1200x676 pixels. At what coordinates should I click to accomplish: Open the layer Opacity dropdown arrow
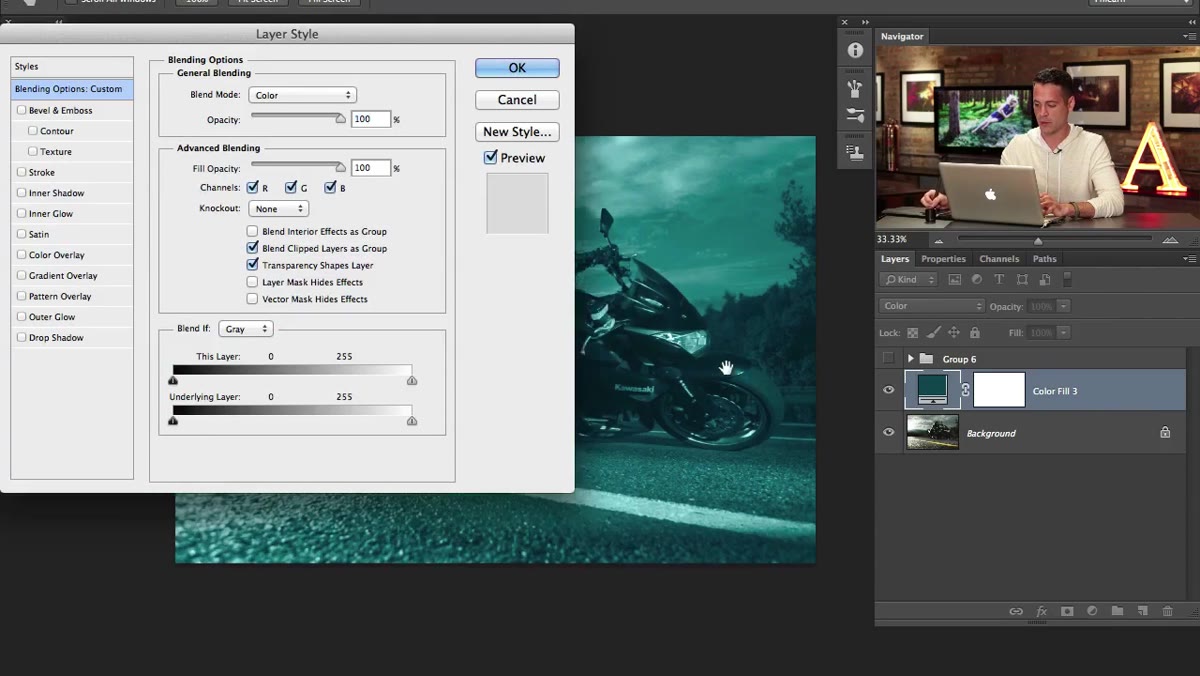click(1064, 306)
